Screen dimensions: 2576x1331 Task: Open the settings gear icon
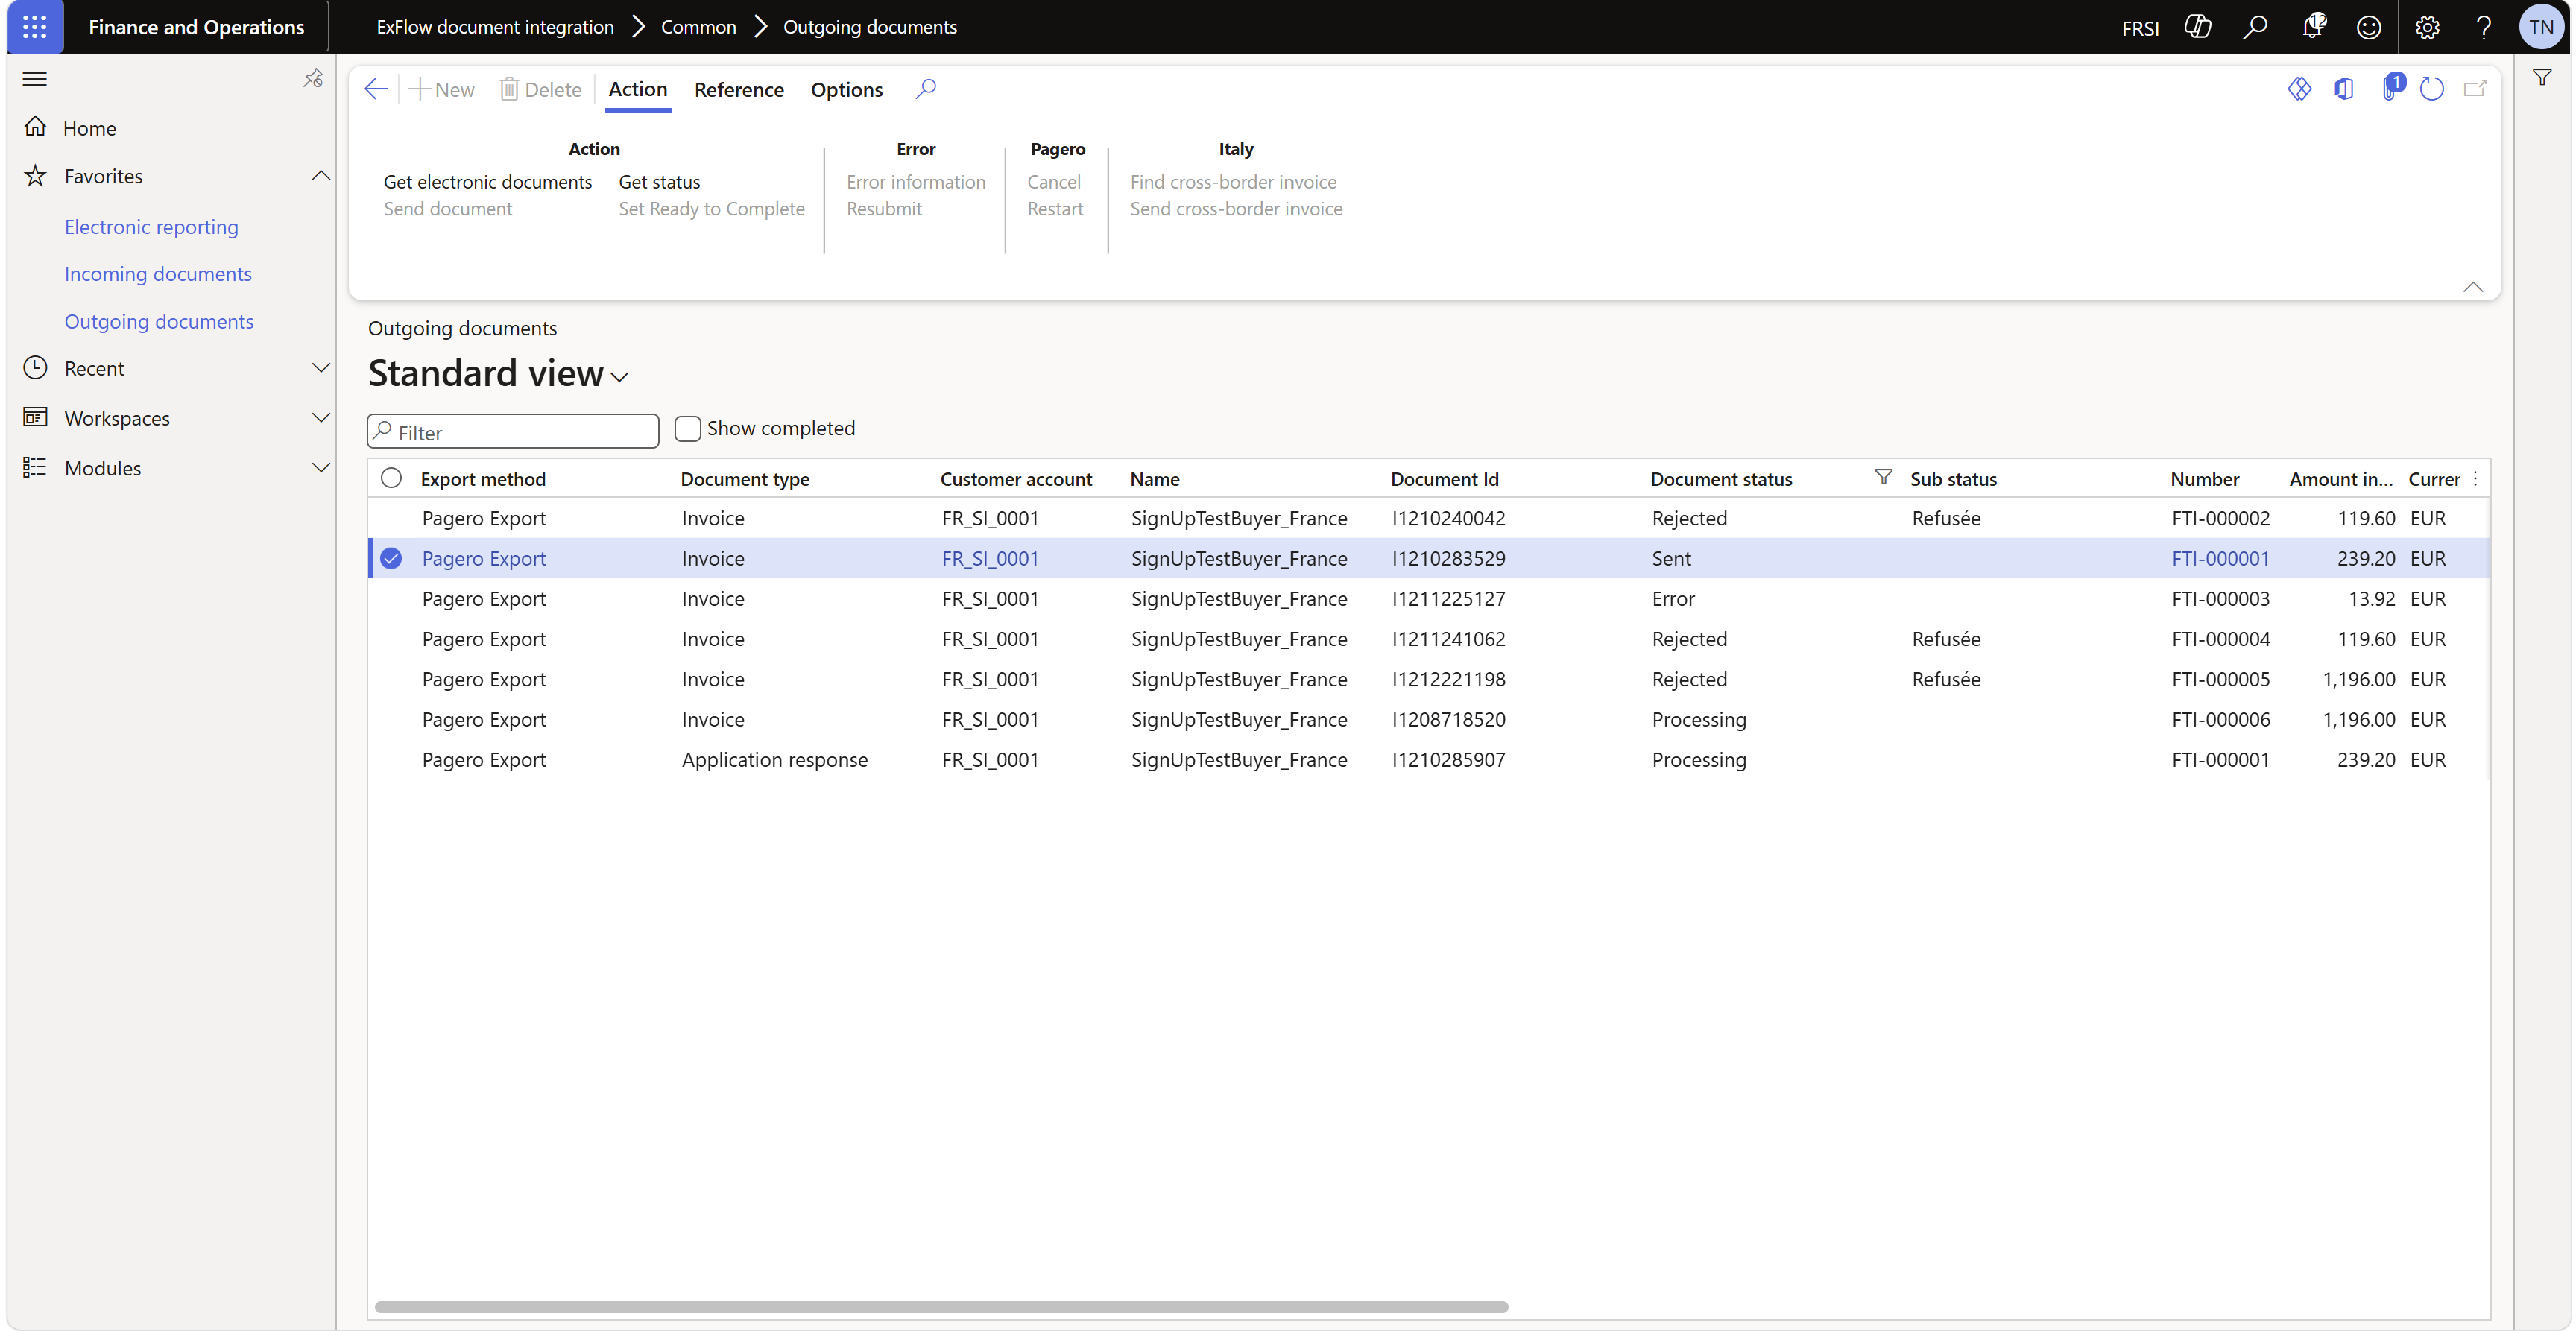click(x=2427, y=27)
